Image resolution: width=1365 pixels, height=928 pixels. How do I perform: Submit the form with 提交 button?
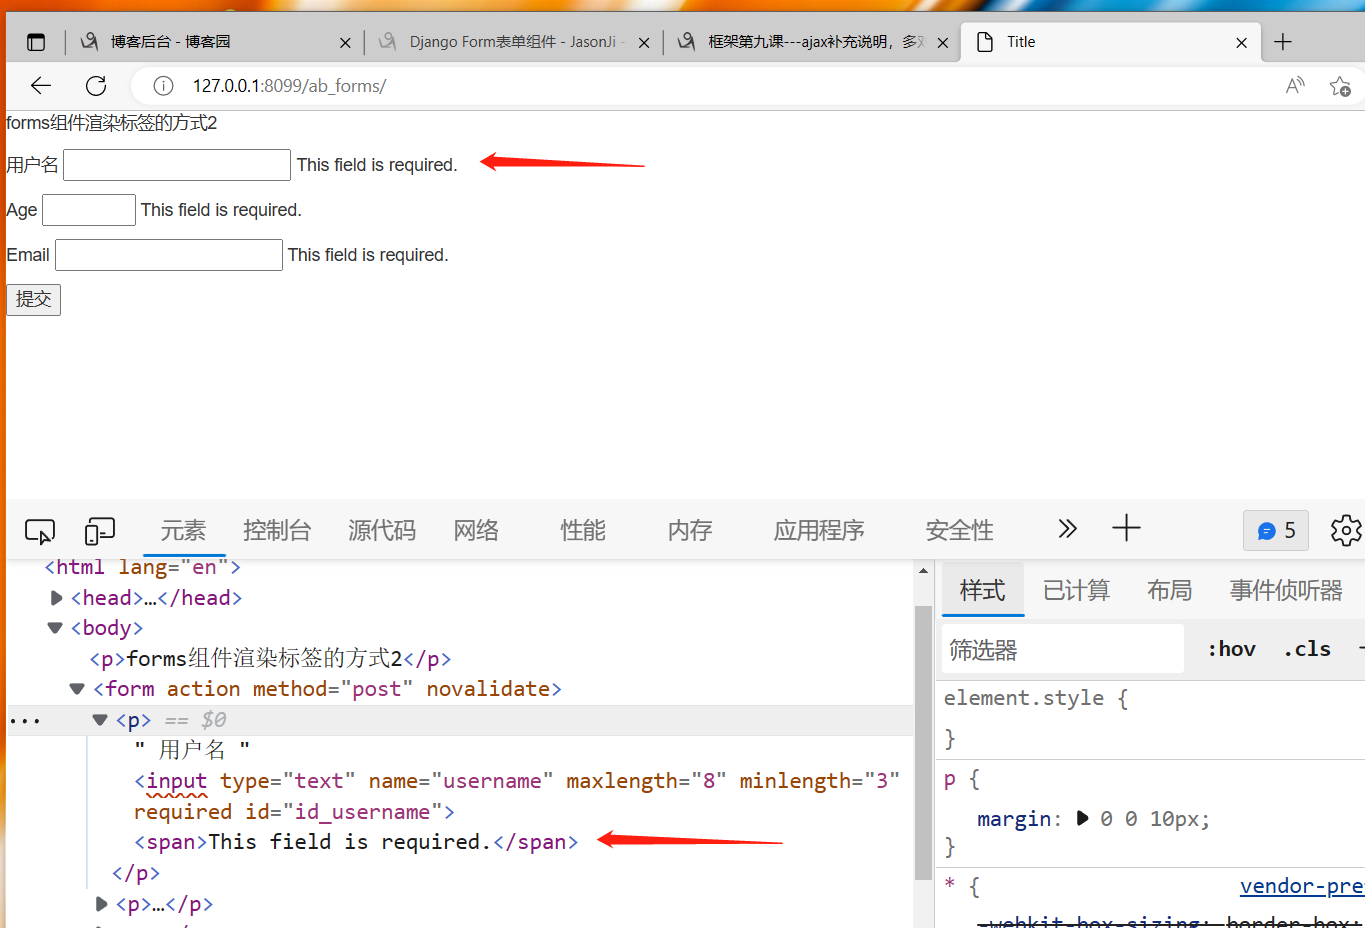(34, 300)
